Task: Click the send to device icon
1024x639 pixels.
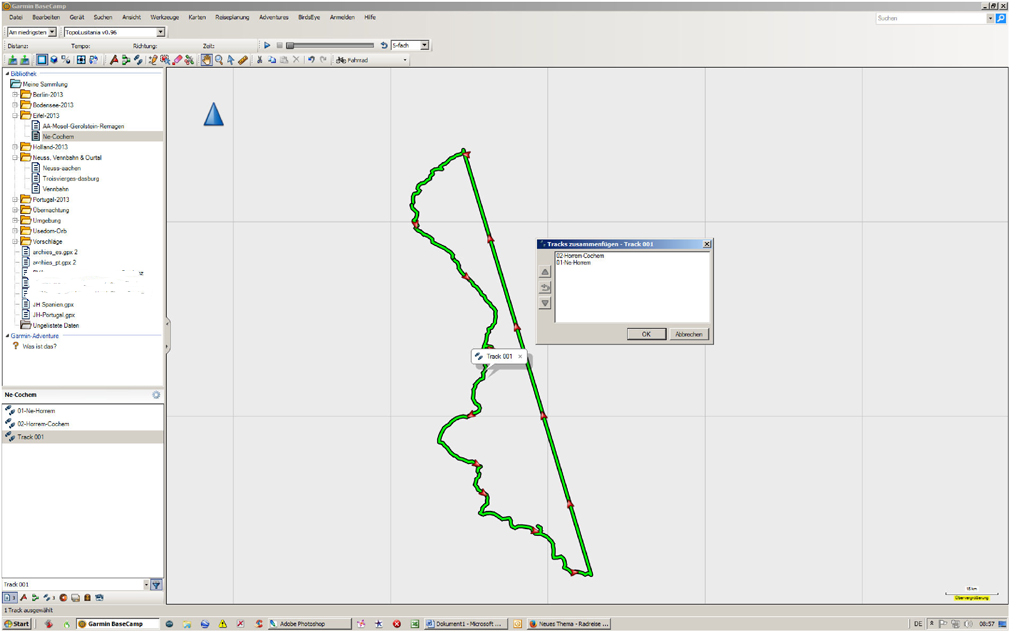Action: click(12, 60)
